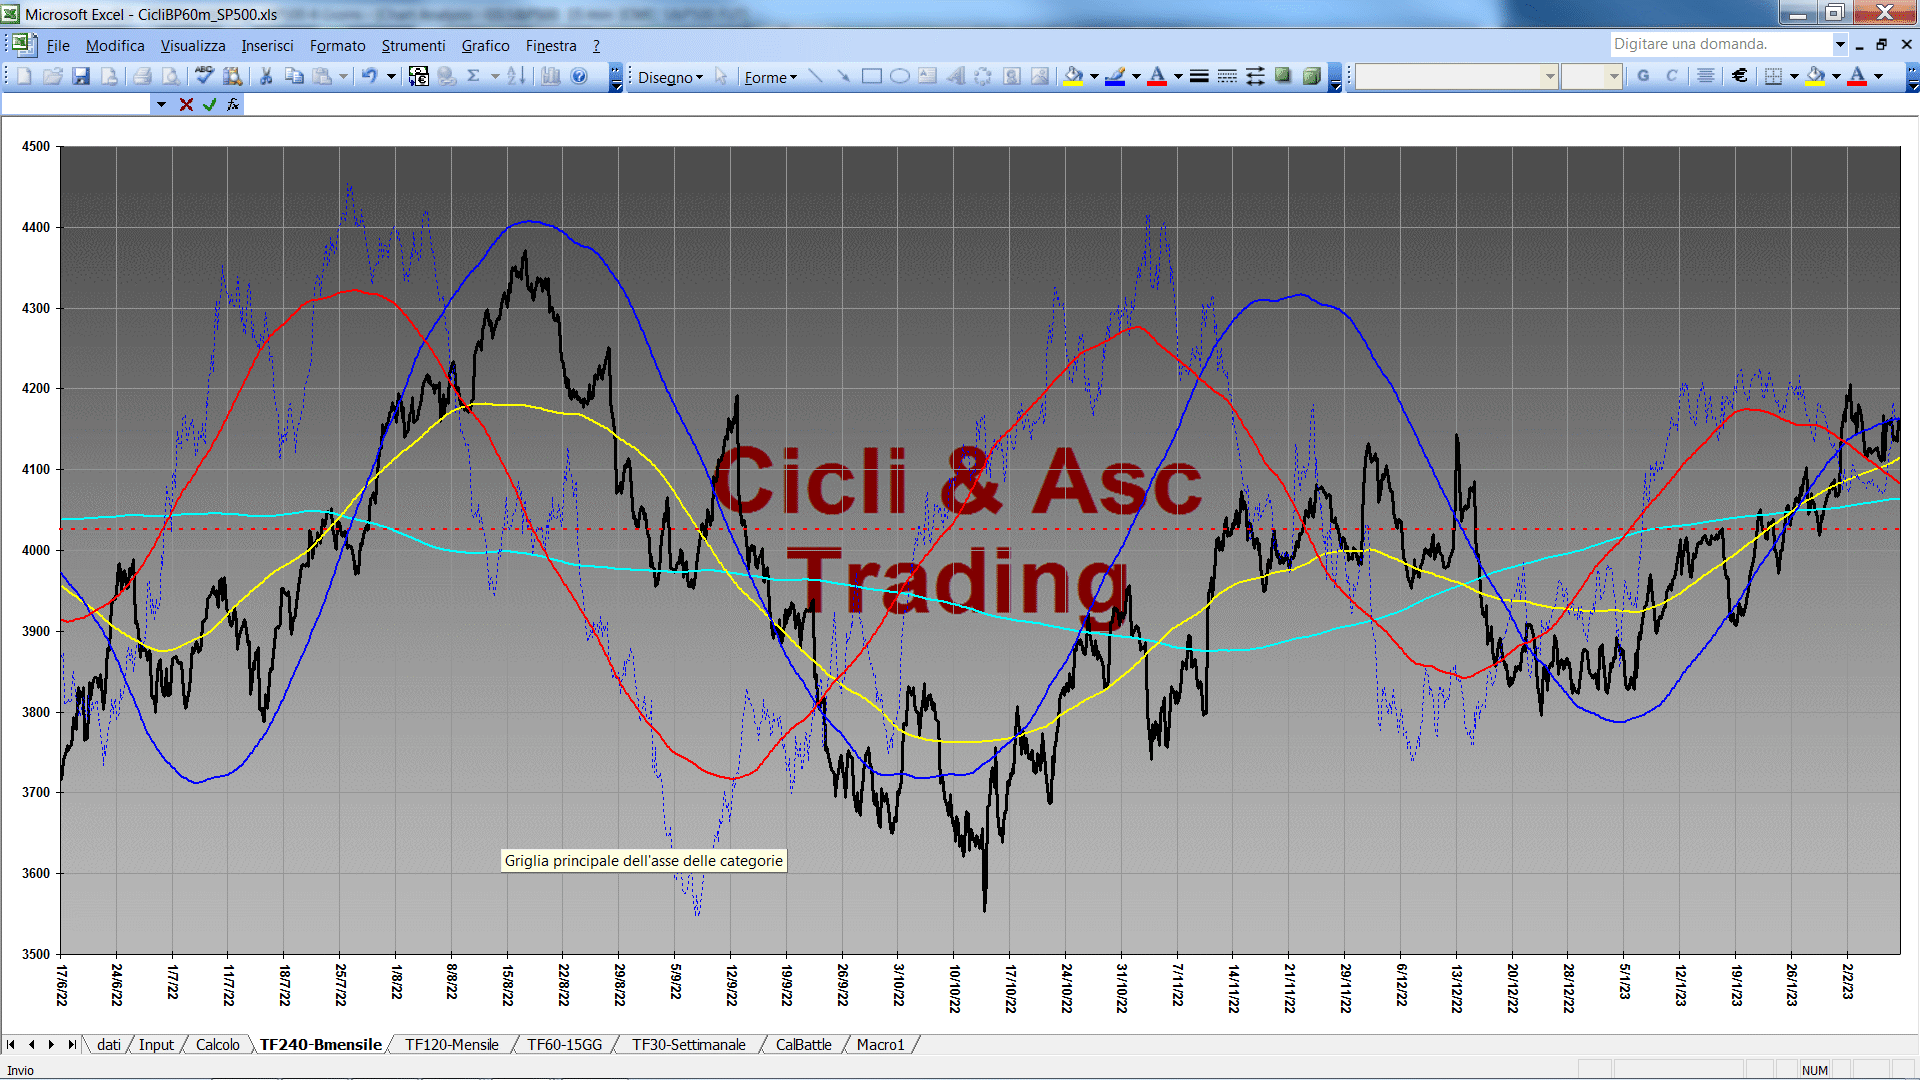Click the drawing toolbar Fill Color bucket
This screenshot has width=1920, height=1080.
pyautogui.click(x=1074, y=76)
